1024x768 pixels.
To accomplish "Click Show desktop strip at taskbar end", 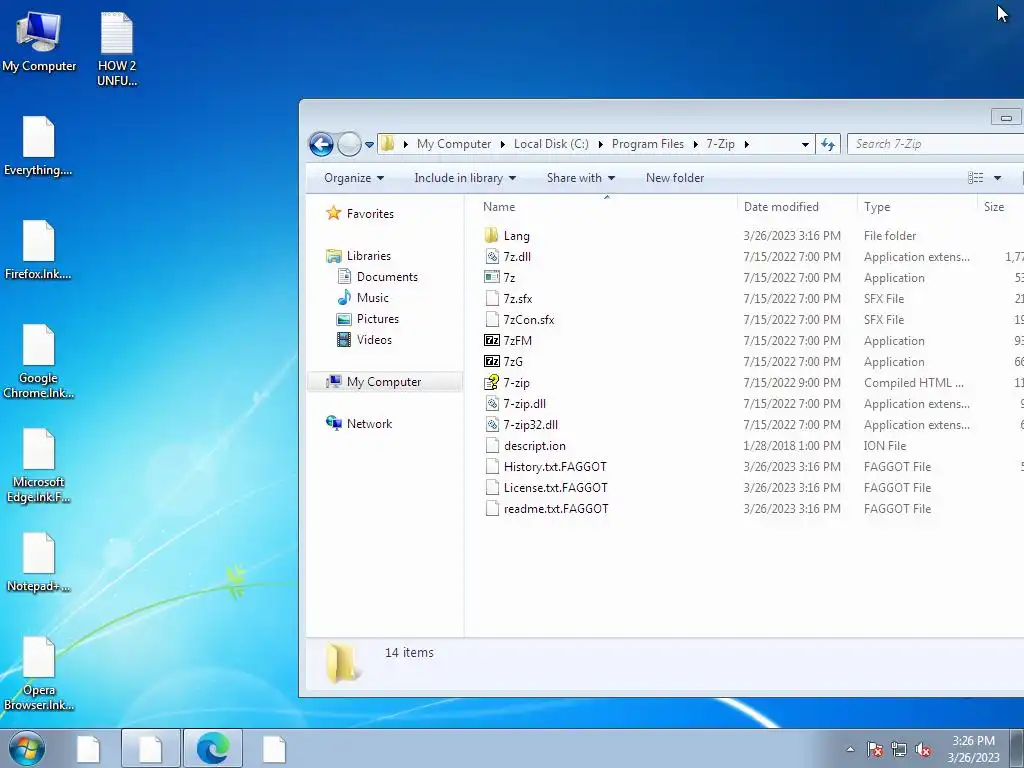I will [1017, 748].
